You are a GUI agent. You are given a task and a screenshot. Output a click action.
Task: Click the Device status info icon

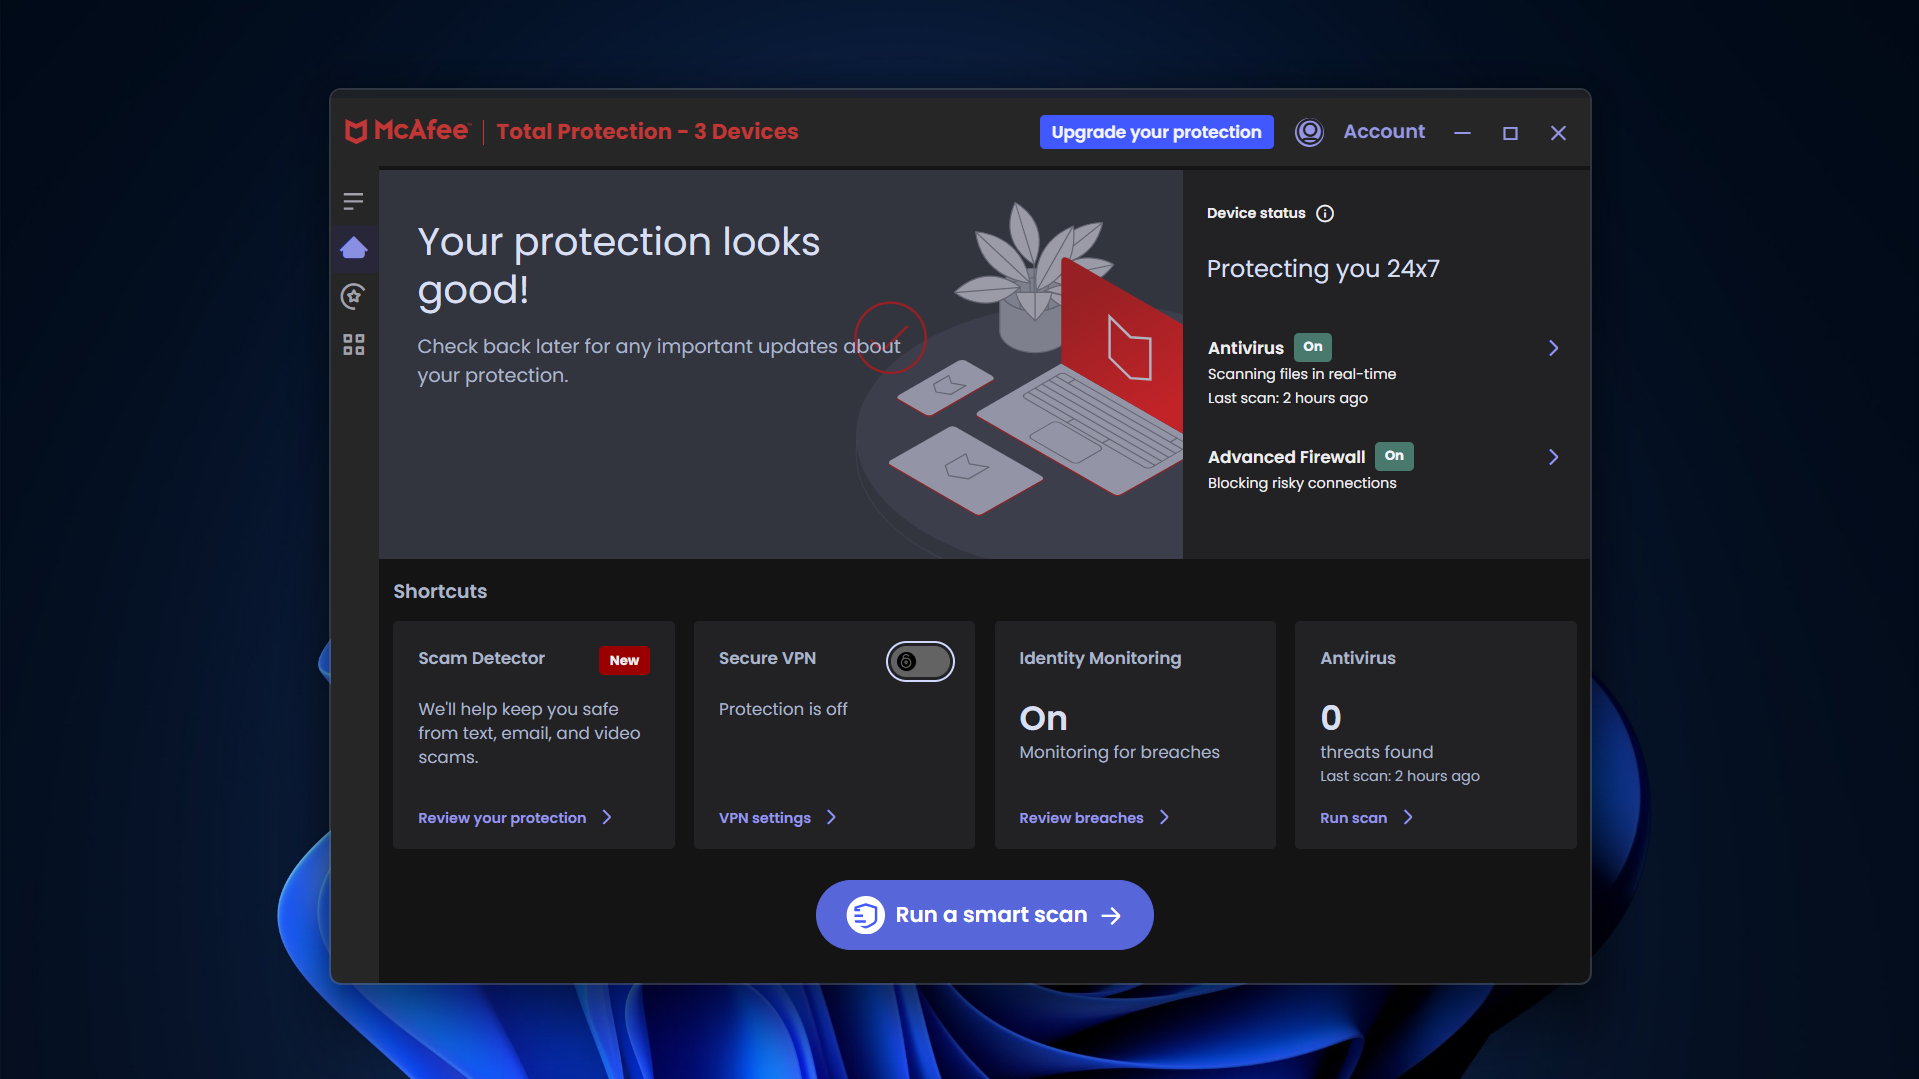click(1325, 213)
